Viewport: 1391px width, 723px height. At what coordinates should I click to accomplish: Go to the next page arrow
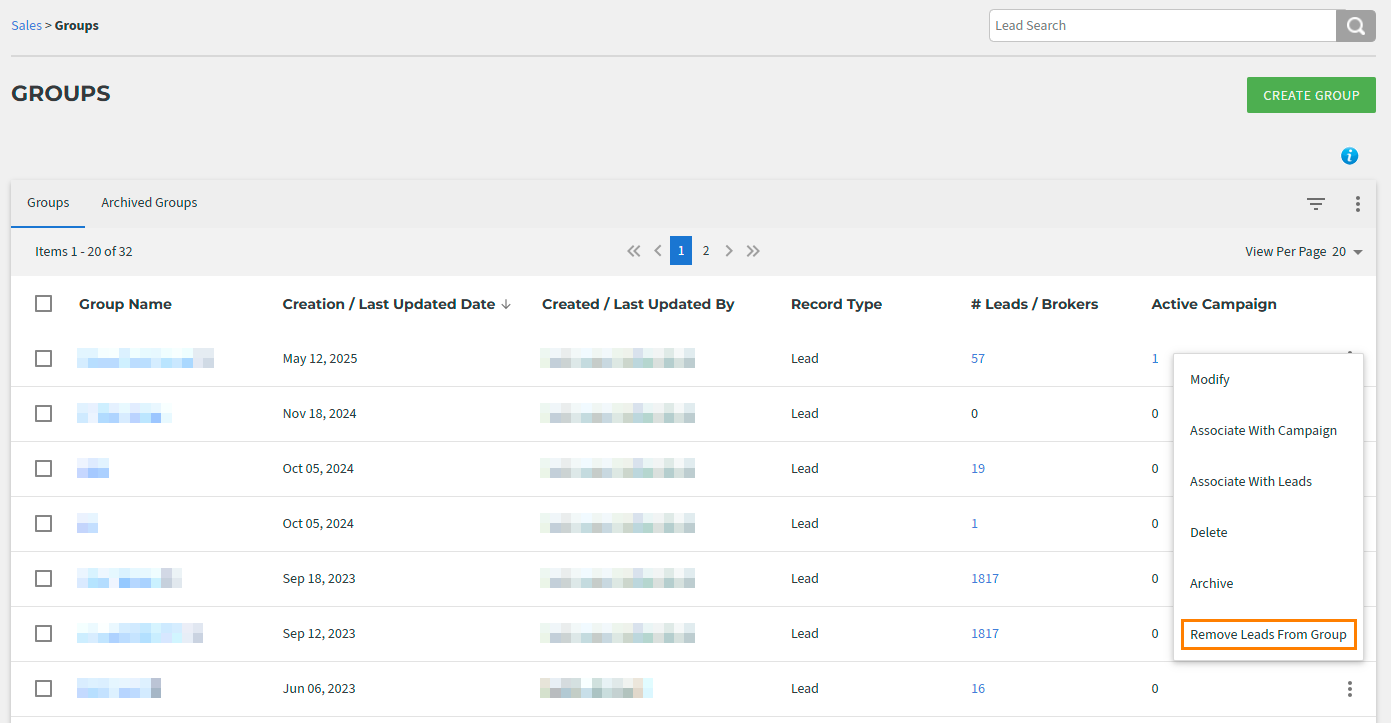[729, 251]
